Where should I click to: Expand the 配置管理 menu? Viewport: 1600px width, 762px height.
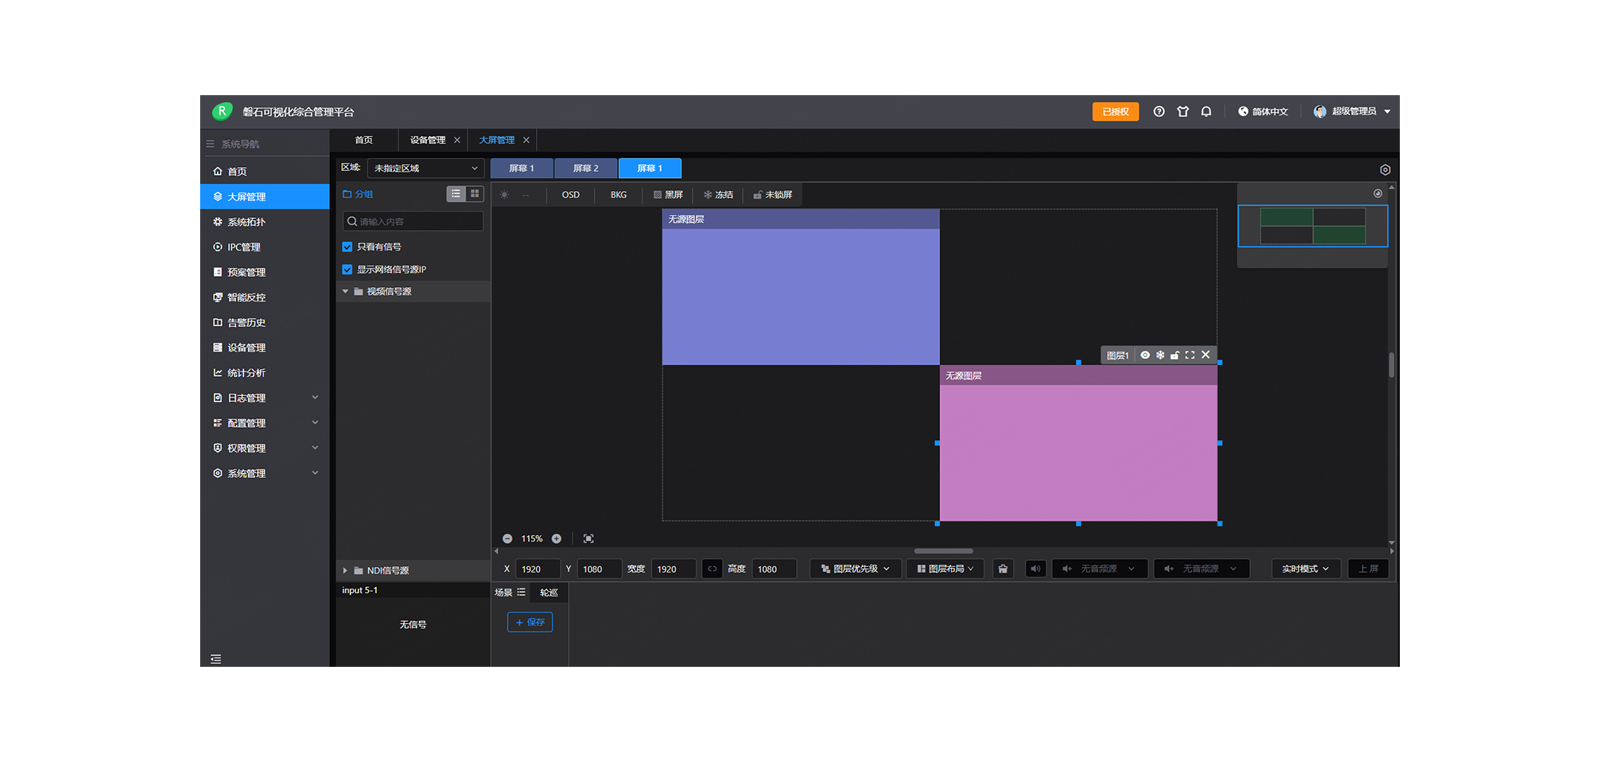pyautogui.click(x=265, y=423)
